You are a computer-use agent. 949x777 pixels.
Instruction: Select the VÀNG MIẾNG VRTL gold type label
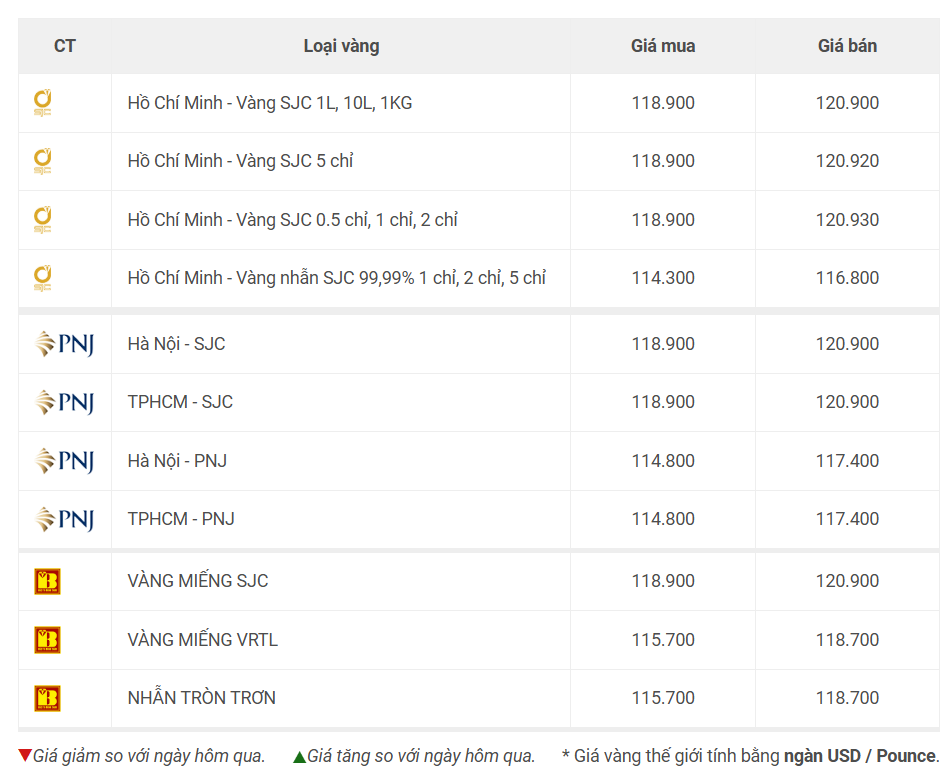203,640
